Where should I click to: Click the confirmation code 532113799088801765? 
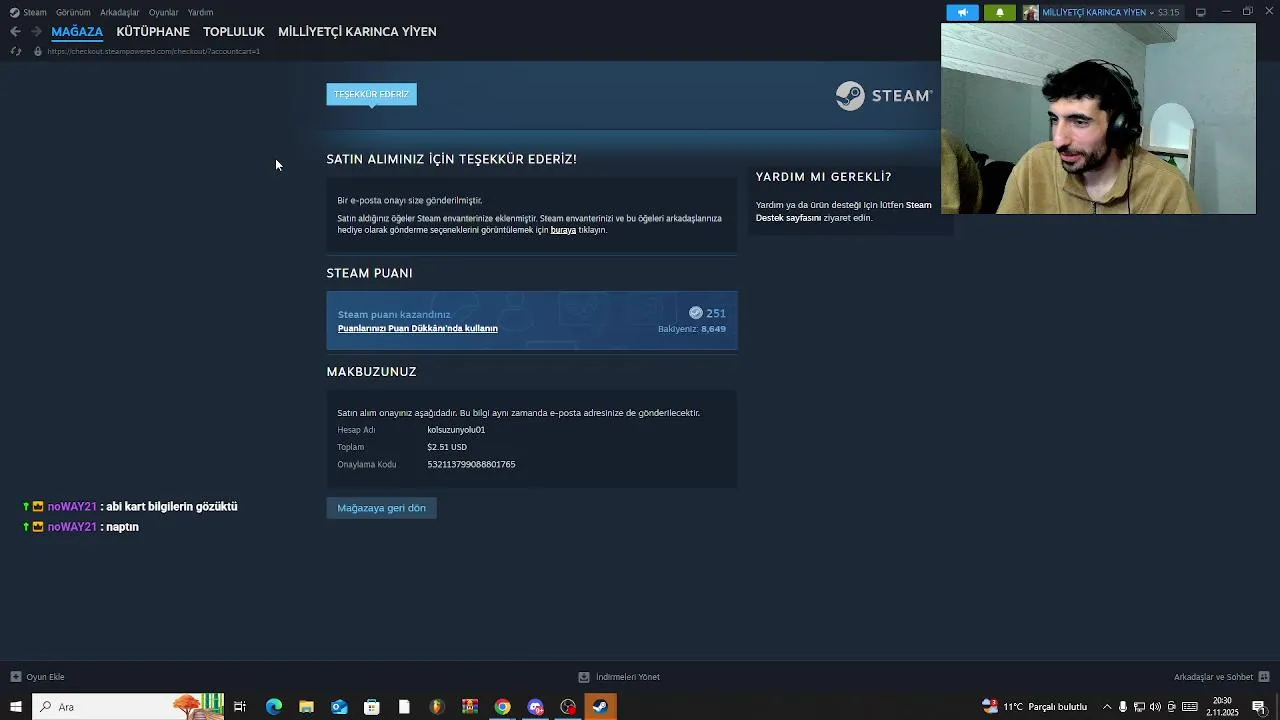point(471,464)
